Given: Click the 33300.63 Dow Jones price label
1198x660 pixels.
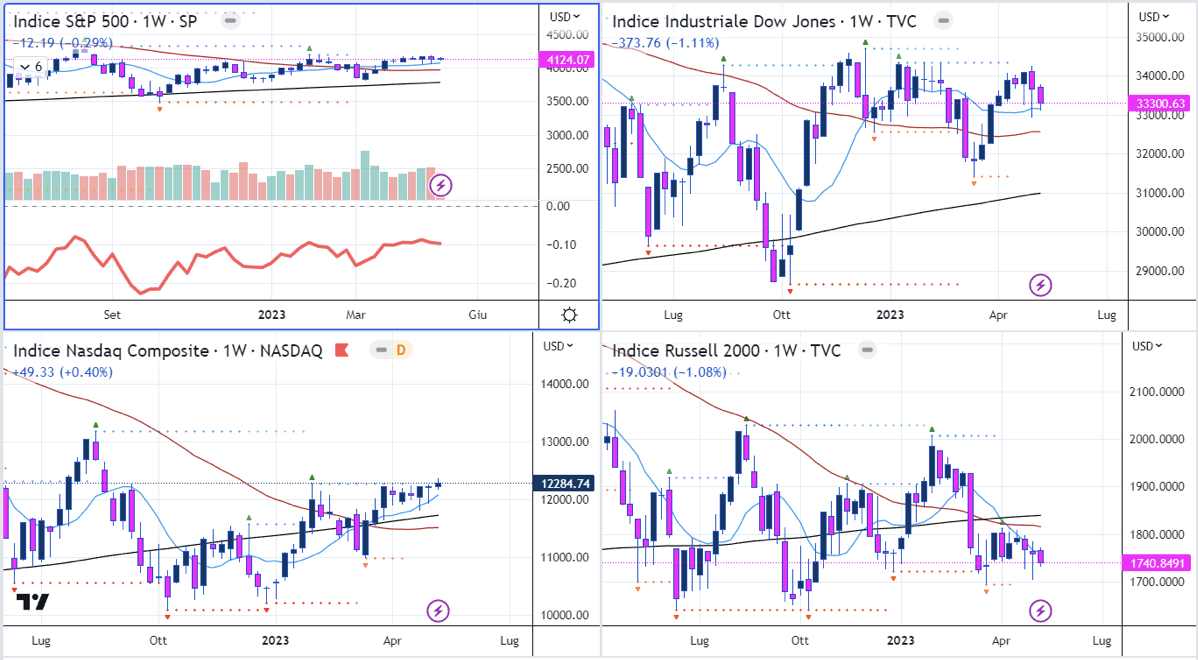Looking at the screenshot, I should pos(1162,103).
